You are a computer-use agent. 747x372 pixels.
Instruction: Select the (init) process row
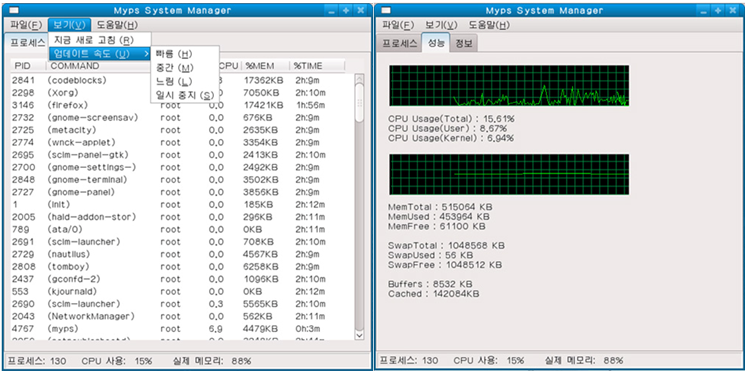pos(182,204)
